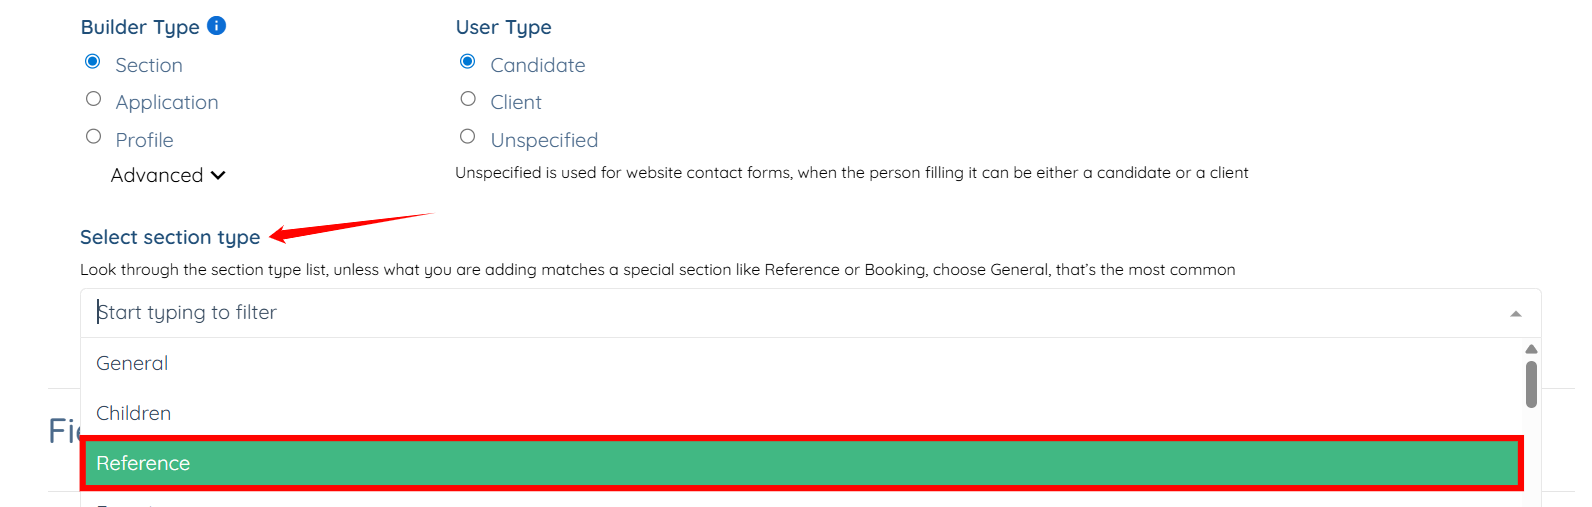Click the Select section type heading
The image size is (1592, 507).
click(170, 237)
